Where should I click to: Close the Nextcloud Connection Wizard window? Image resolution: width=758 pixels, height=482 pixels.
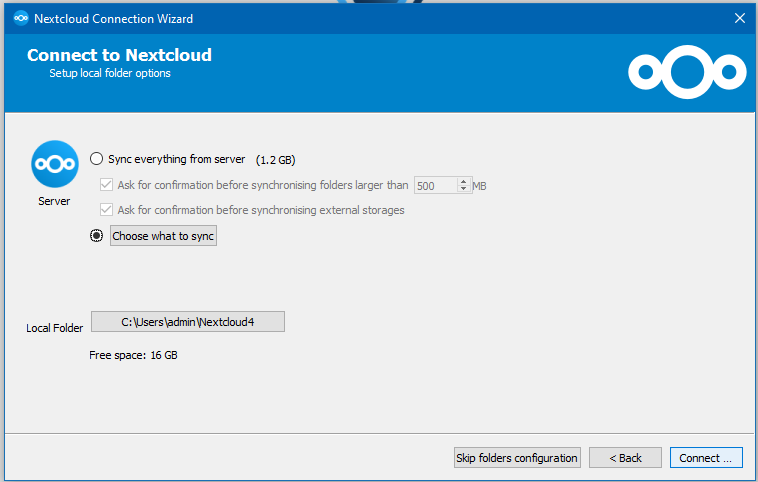click(740, 18)
